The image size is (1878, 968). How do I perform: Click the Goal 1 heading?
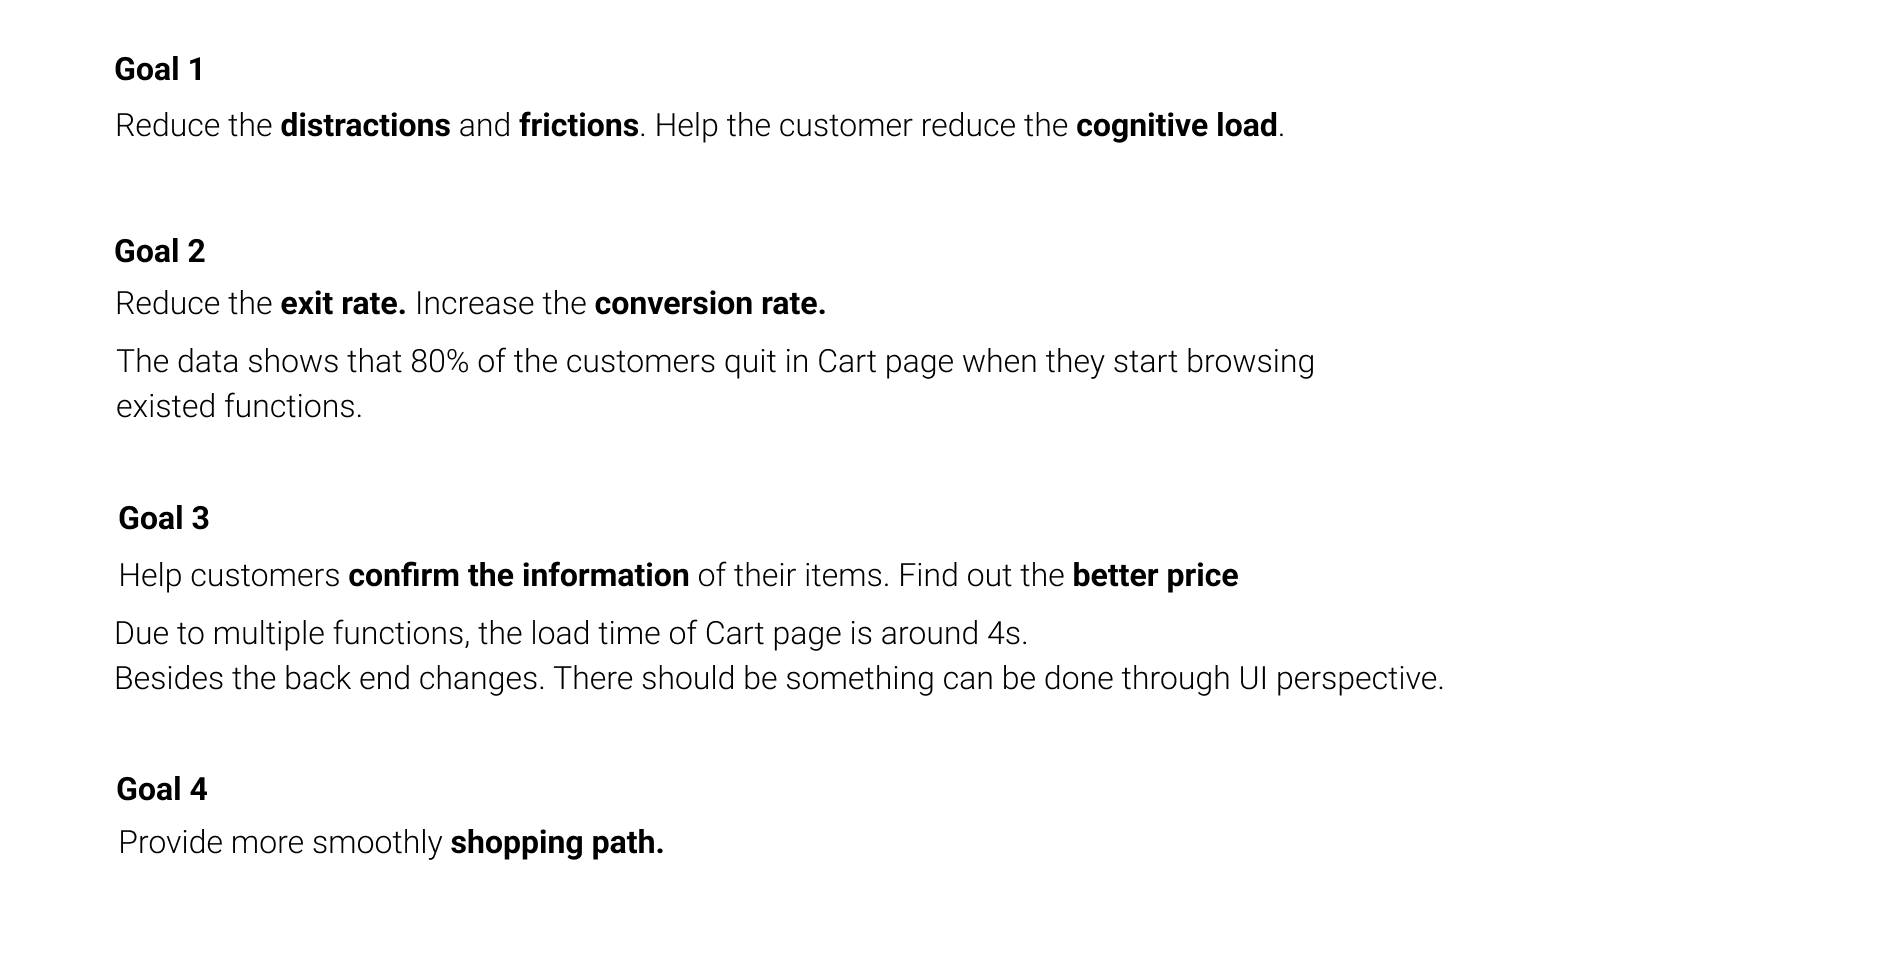point(159,69)
